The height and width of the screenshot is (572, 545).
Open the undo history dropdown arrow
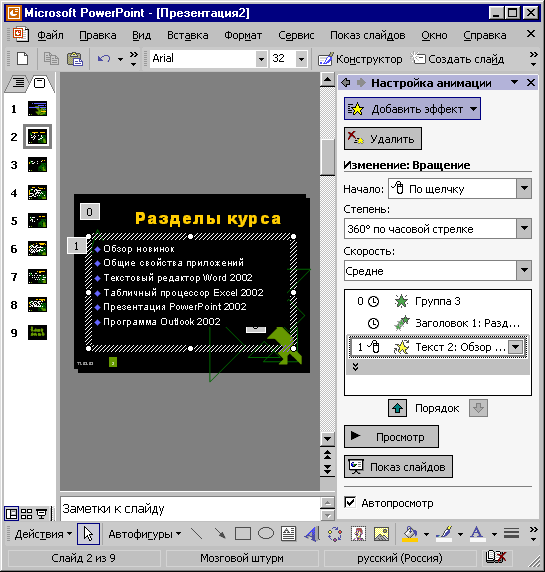[120, 59]
